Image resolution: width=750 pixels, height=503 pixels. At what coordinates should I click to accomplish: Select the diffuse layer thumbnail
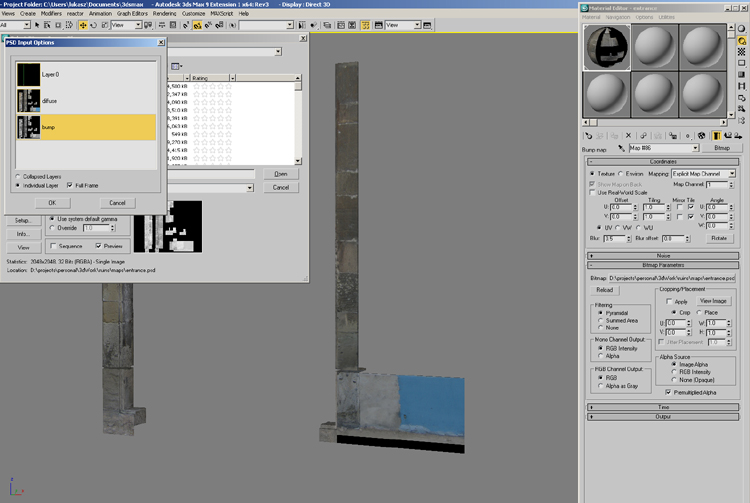point(28,101)
